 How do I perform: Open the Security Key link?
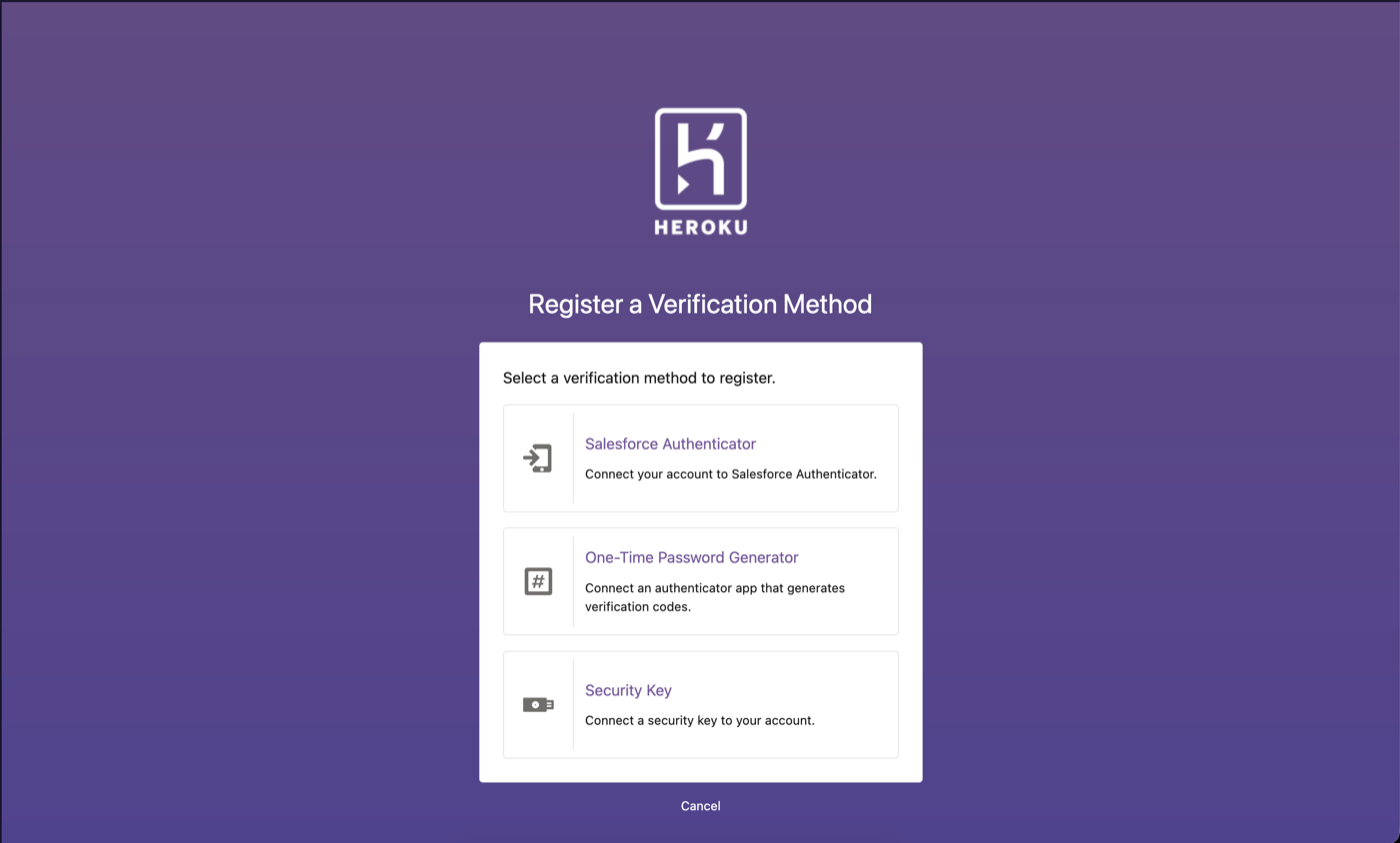(628, 690)
